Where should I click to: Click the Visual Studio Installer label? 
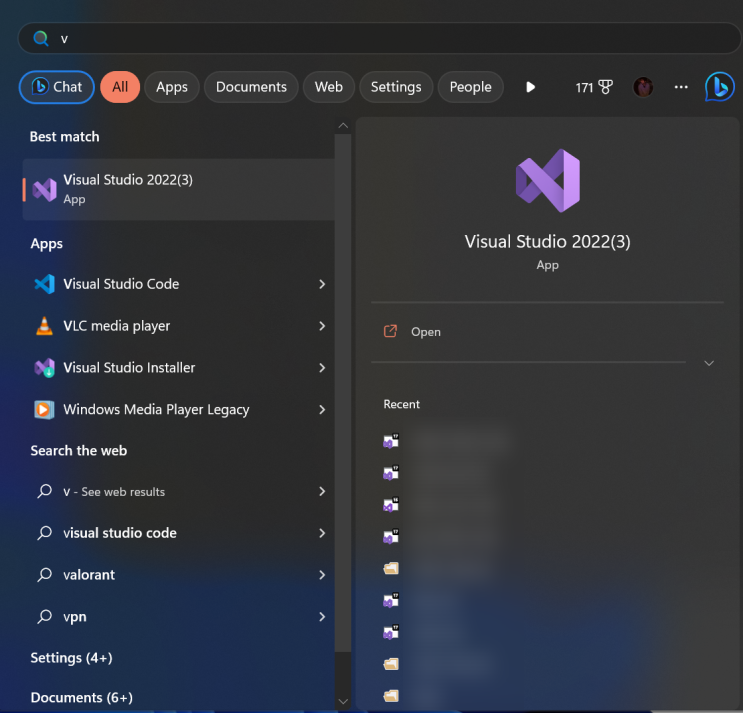pos(129,368)
